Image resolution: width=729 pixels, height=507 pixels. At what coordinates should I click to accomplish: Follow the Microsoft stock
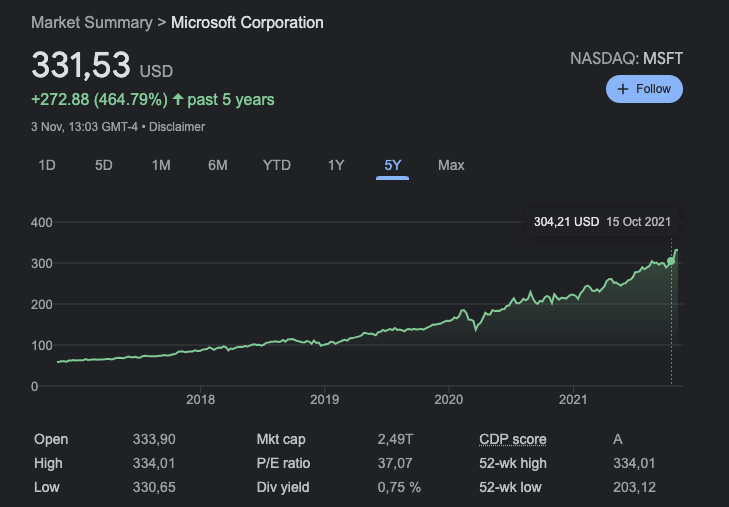[x=644, y=89]
